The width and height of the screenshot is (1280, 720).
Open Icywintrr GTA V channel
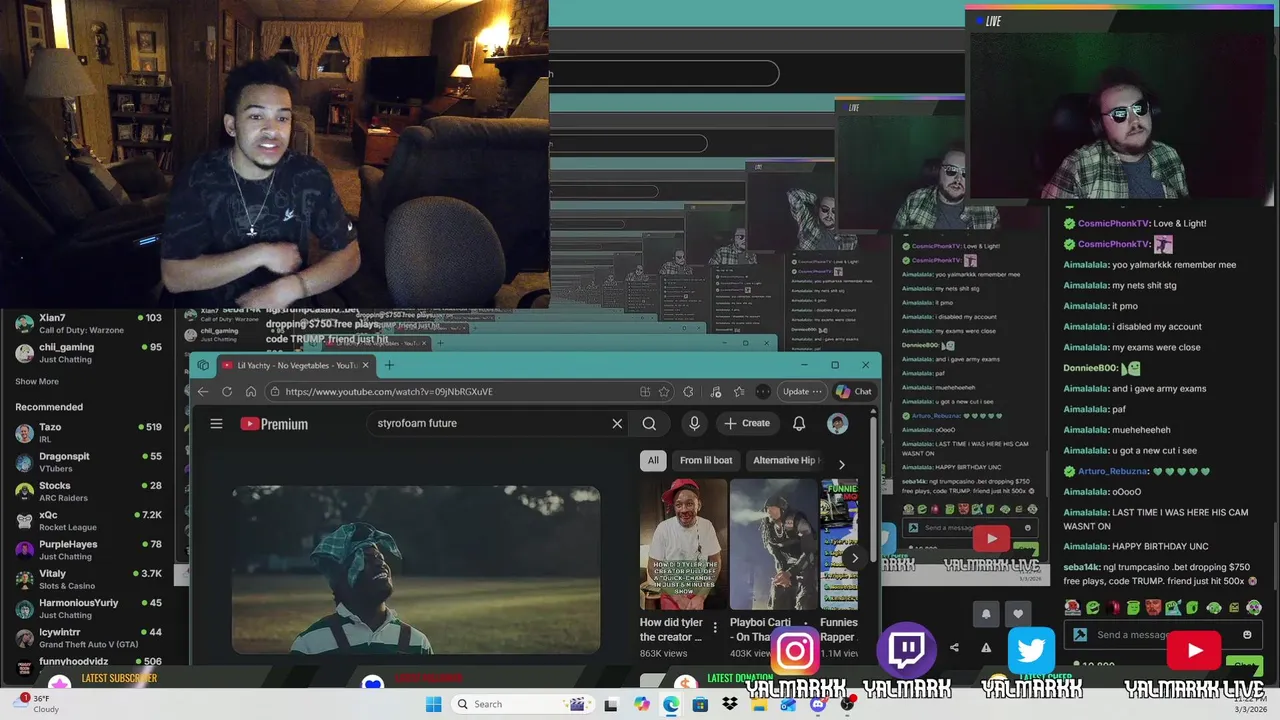[88, 638]
